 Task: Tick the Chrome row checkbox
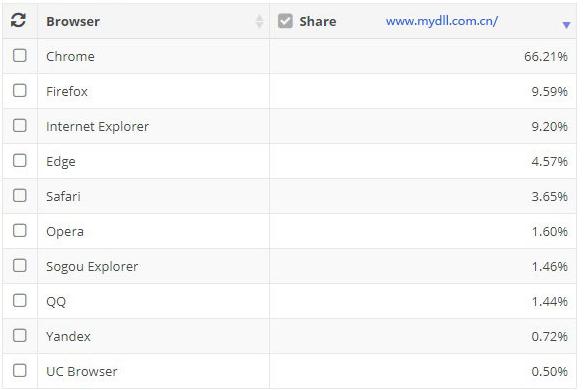20,56
